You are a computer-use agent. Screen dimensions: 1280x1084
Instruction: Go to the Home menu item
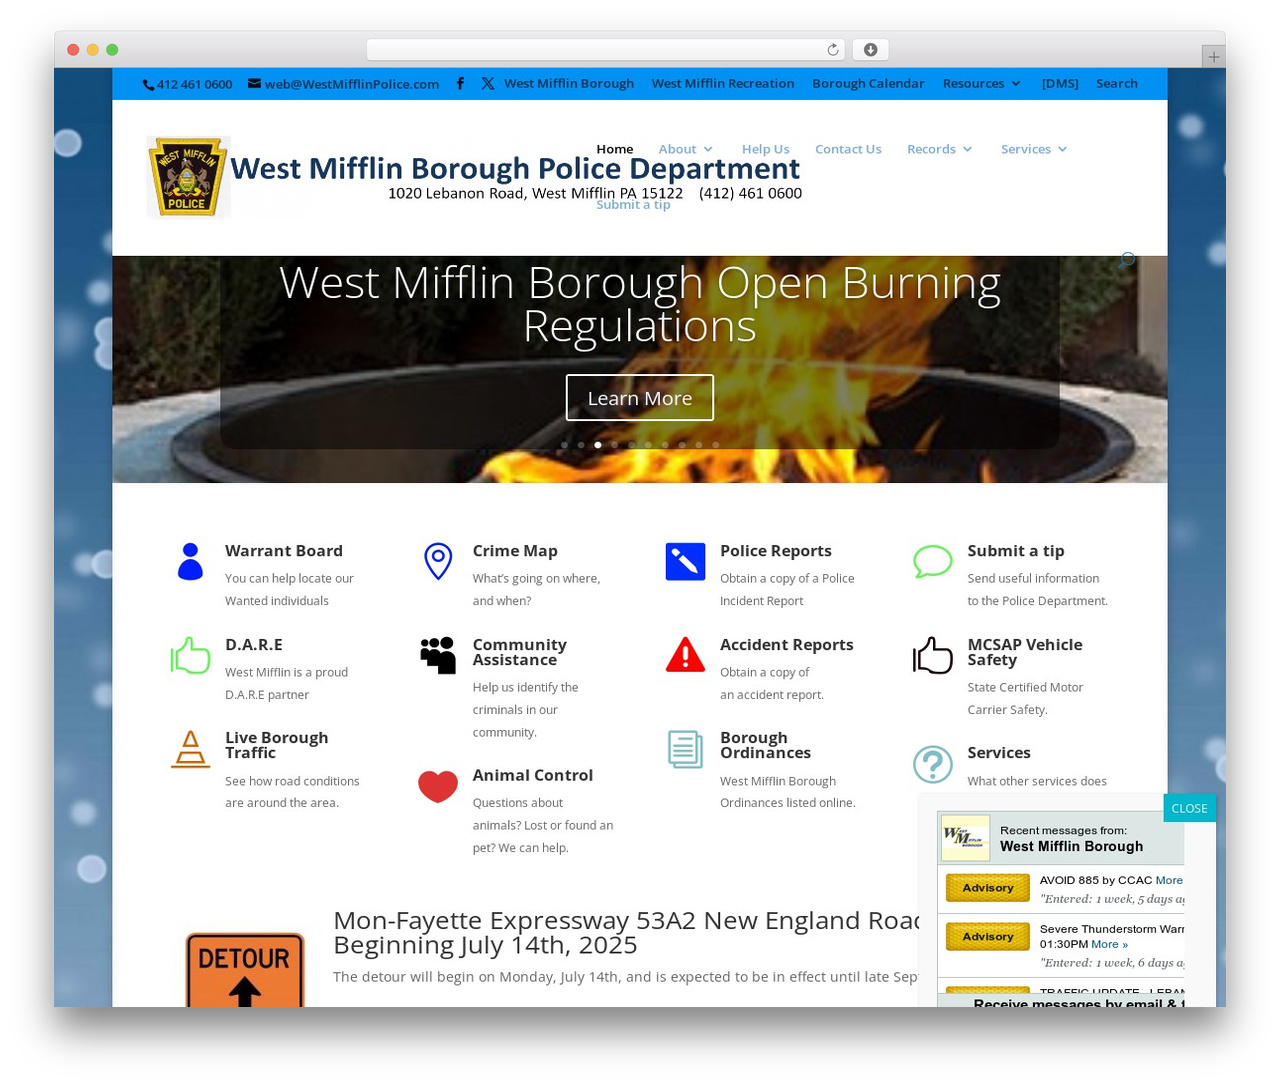pyautogui.click(x=615, y=149)
